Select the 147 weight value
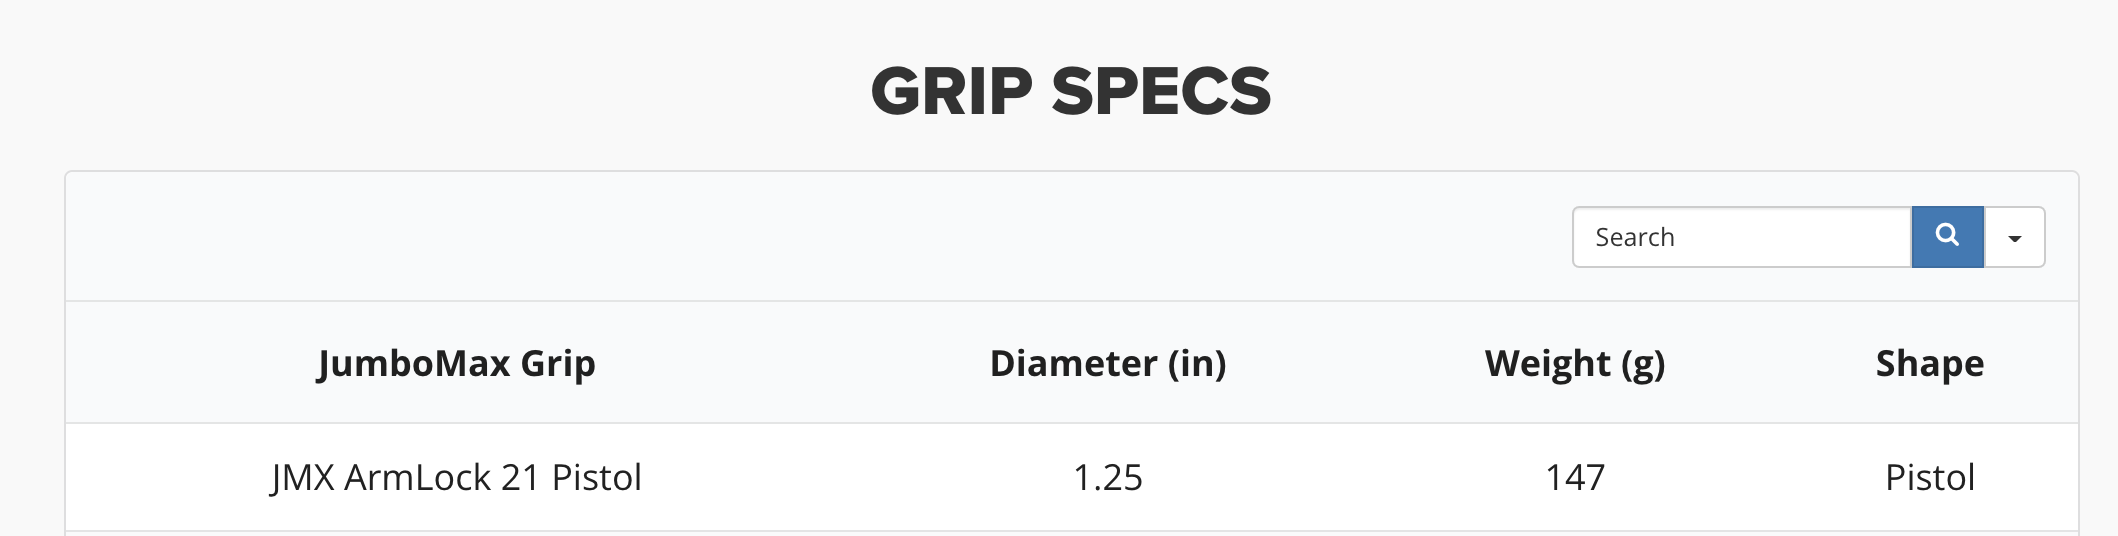2118x536 pixels. pos(1575,478)
